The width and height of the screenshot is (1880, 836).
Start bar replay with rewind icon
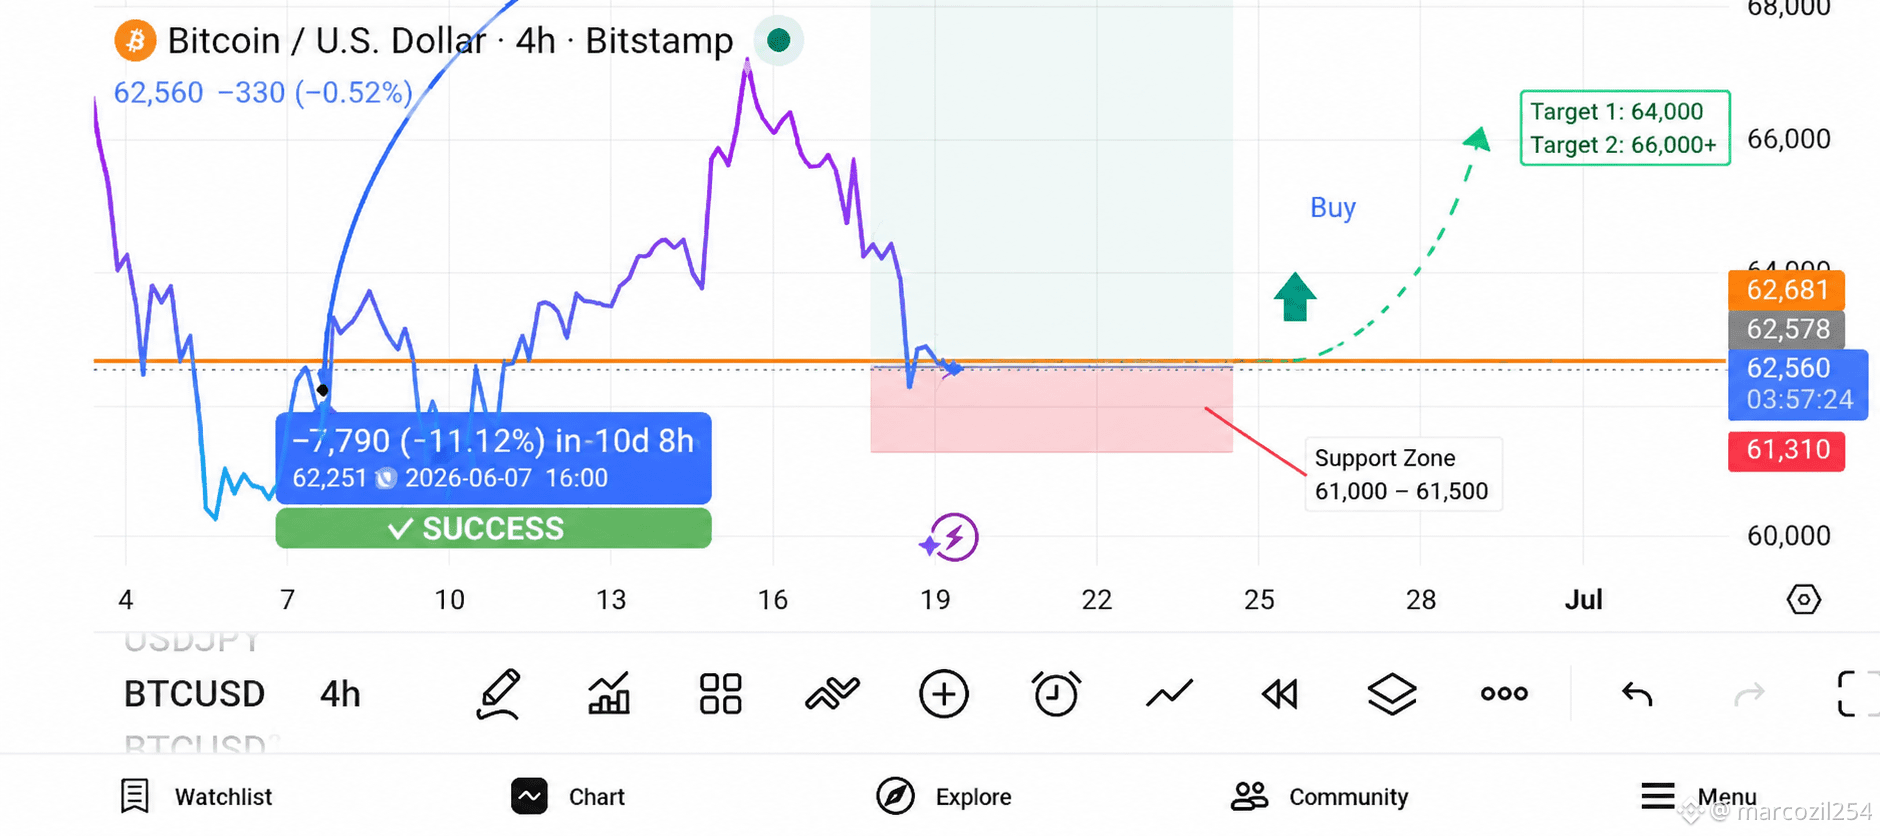pos(1280,693)
